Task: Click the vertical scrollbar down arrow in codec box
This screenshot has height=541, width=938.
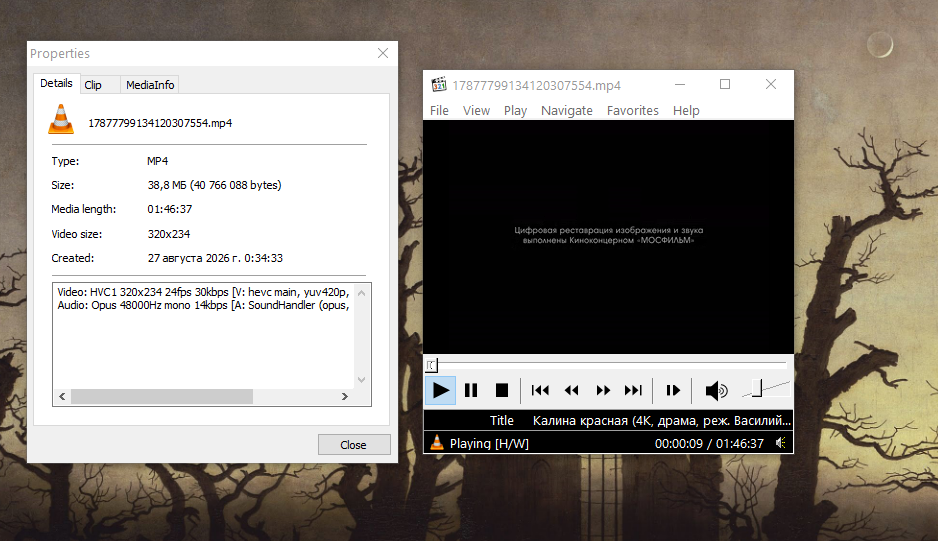Action: (361, 379)
